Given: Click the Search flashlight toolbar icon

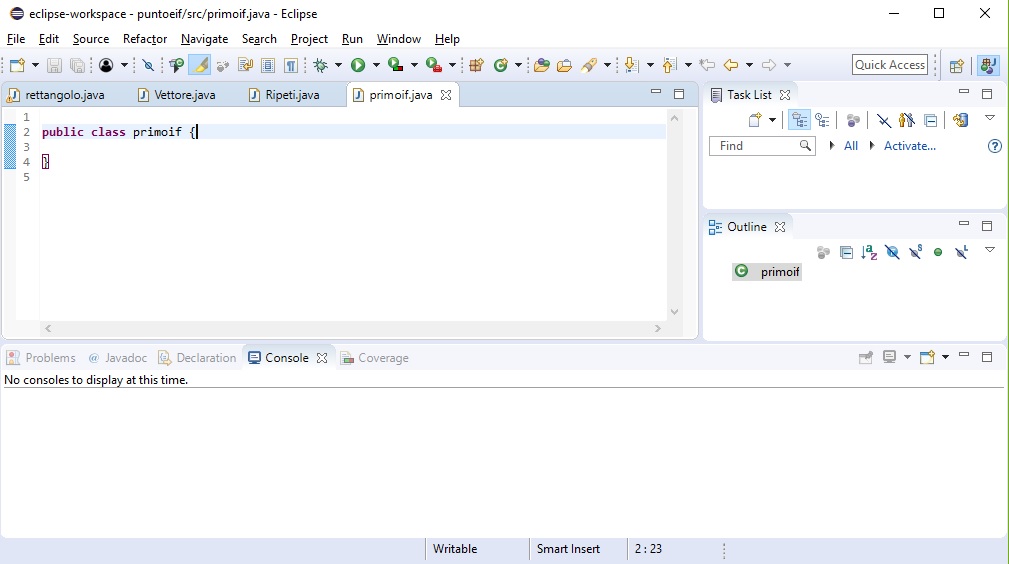Looking at the screenshot, I should (x=589, y=65).
